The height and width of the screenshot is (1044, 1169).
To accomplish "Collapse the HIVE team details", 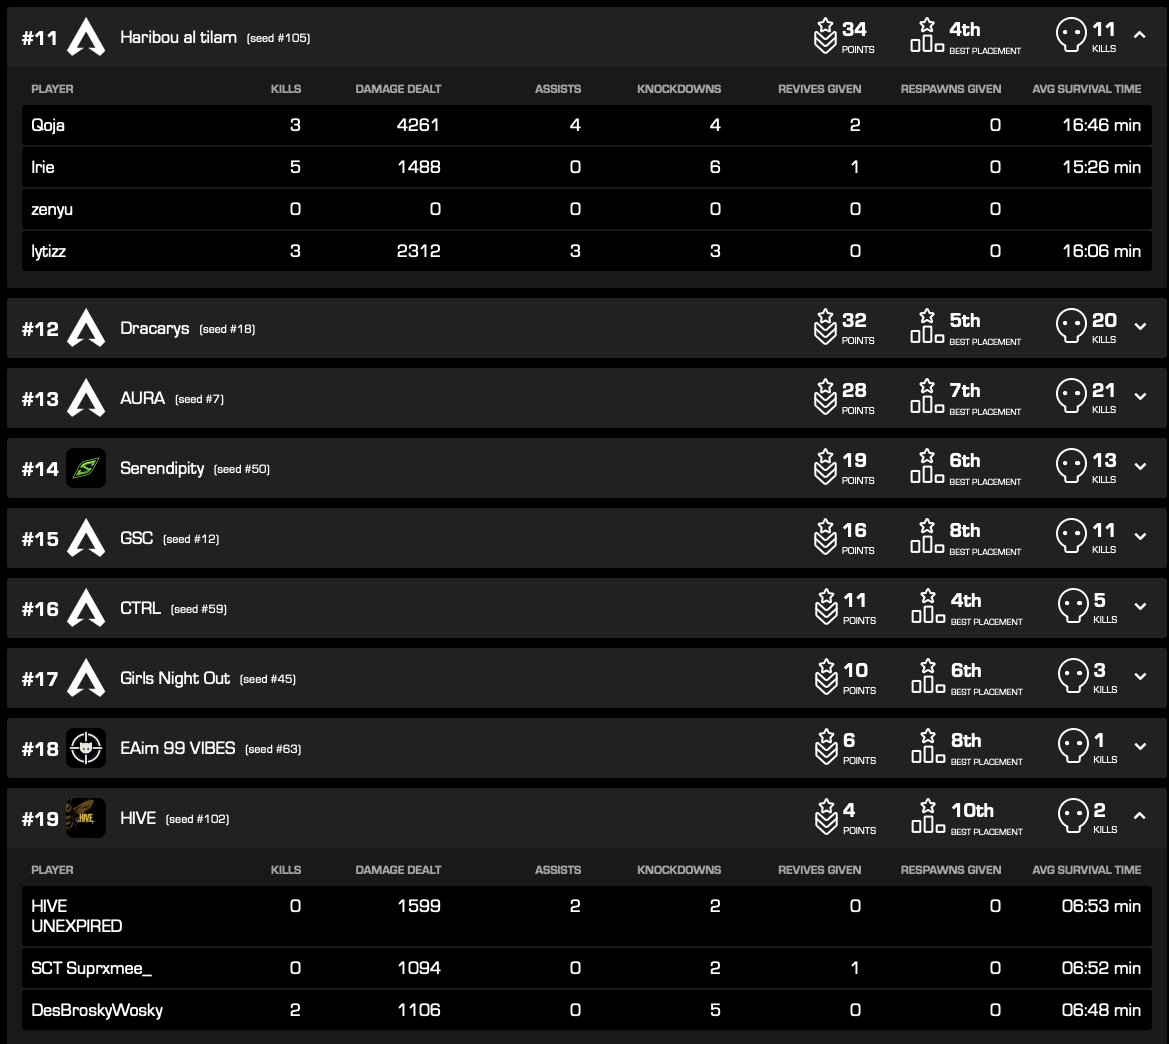I will click(x=1139, y=816).
